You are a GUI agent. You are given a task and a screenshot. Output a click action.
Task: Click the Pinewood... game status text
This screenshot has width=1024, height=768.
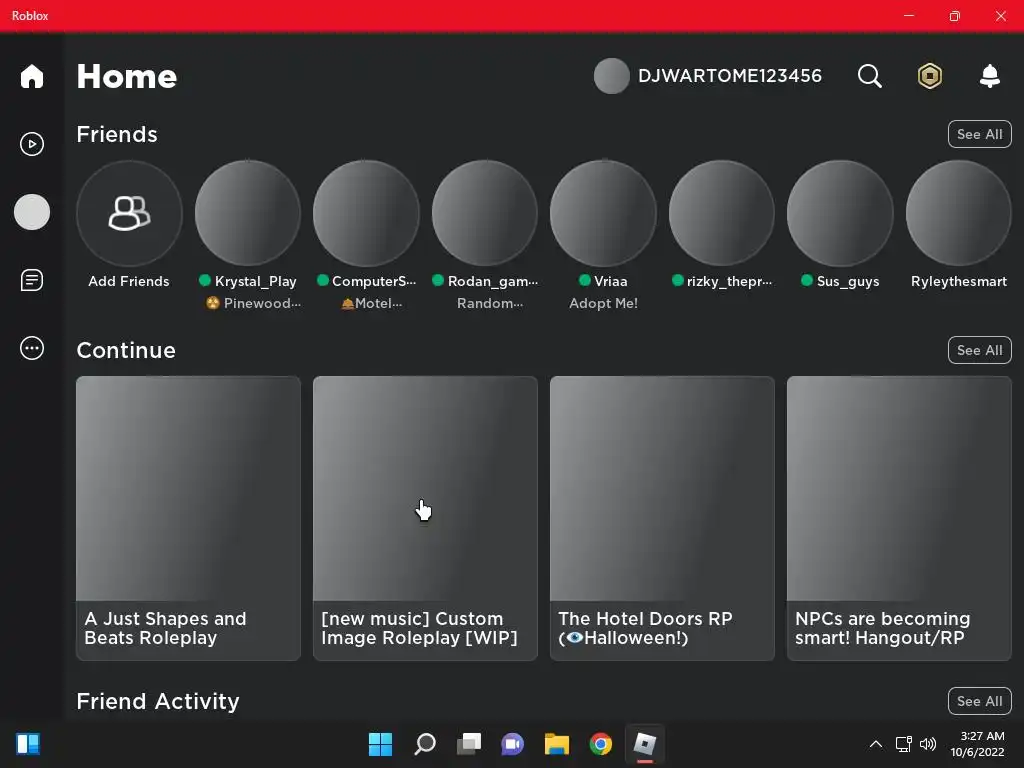[253, 303]
